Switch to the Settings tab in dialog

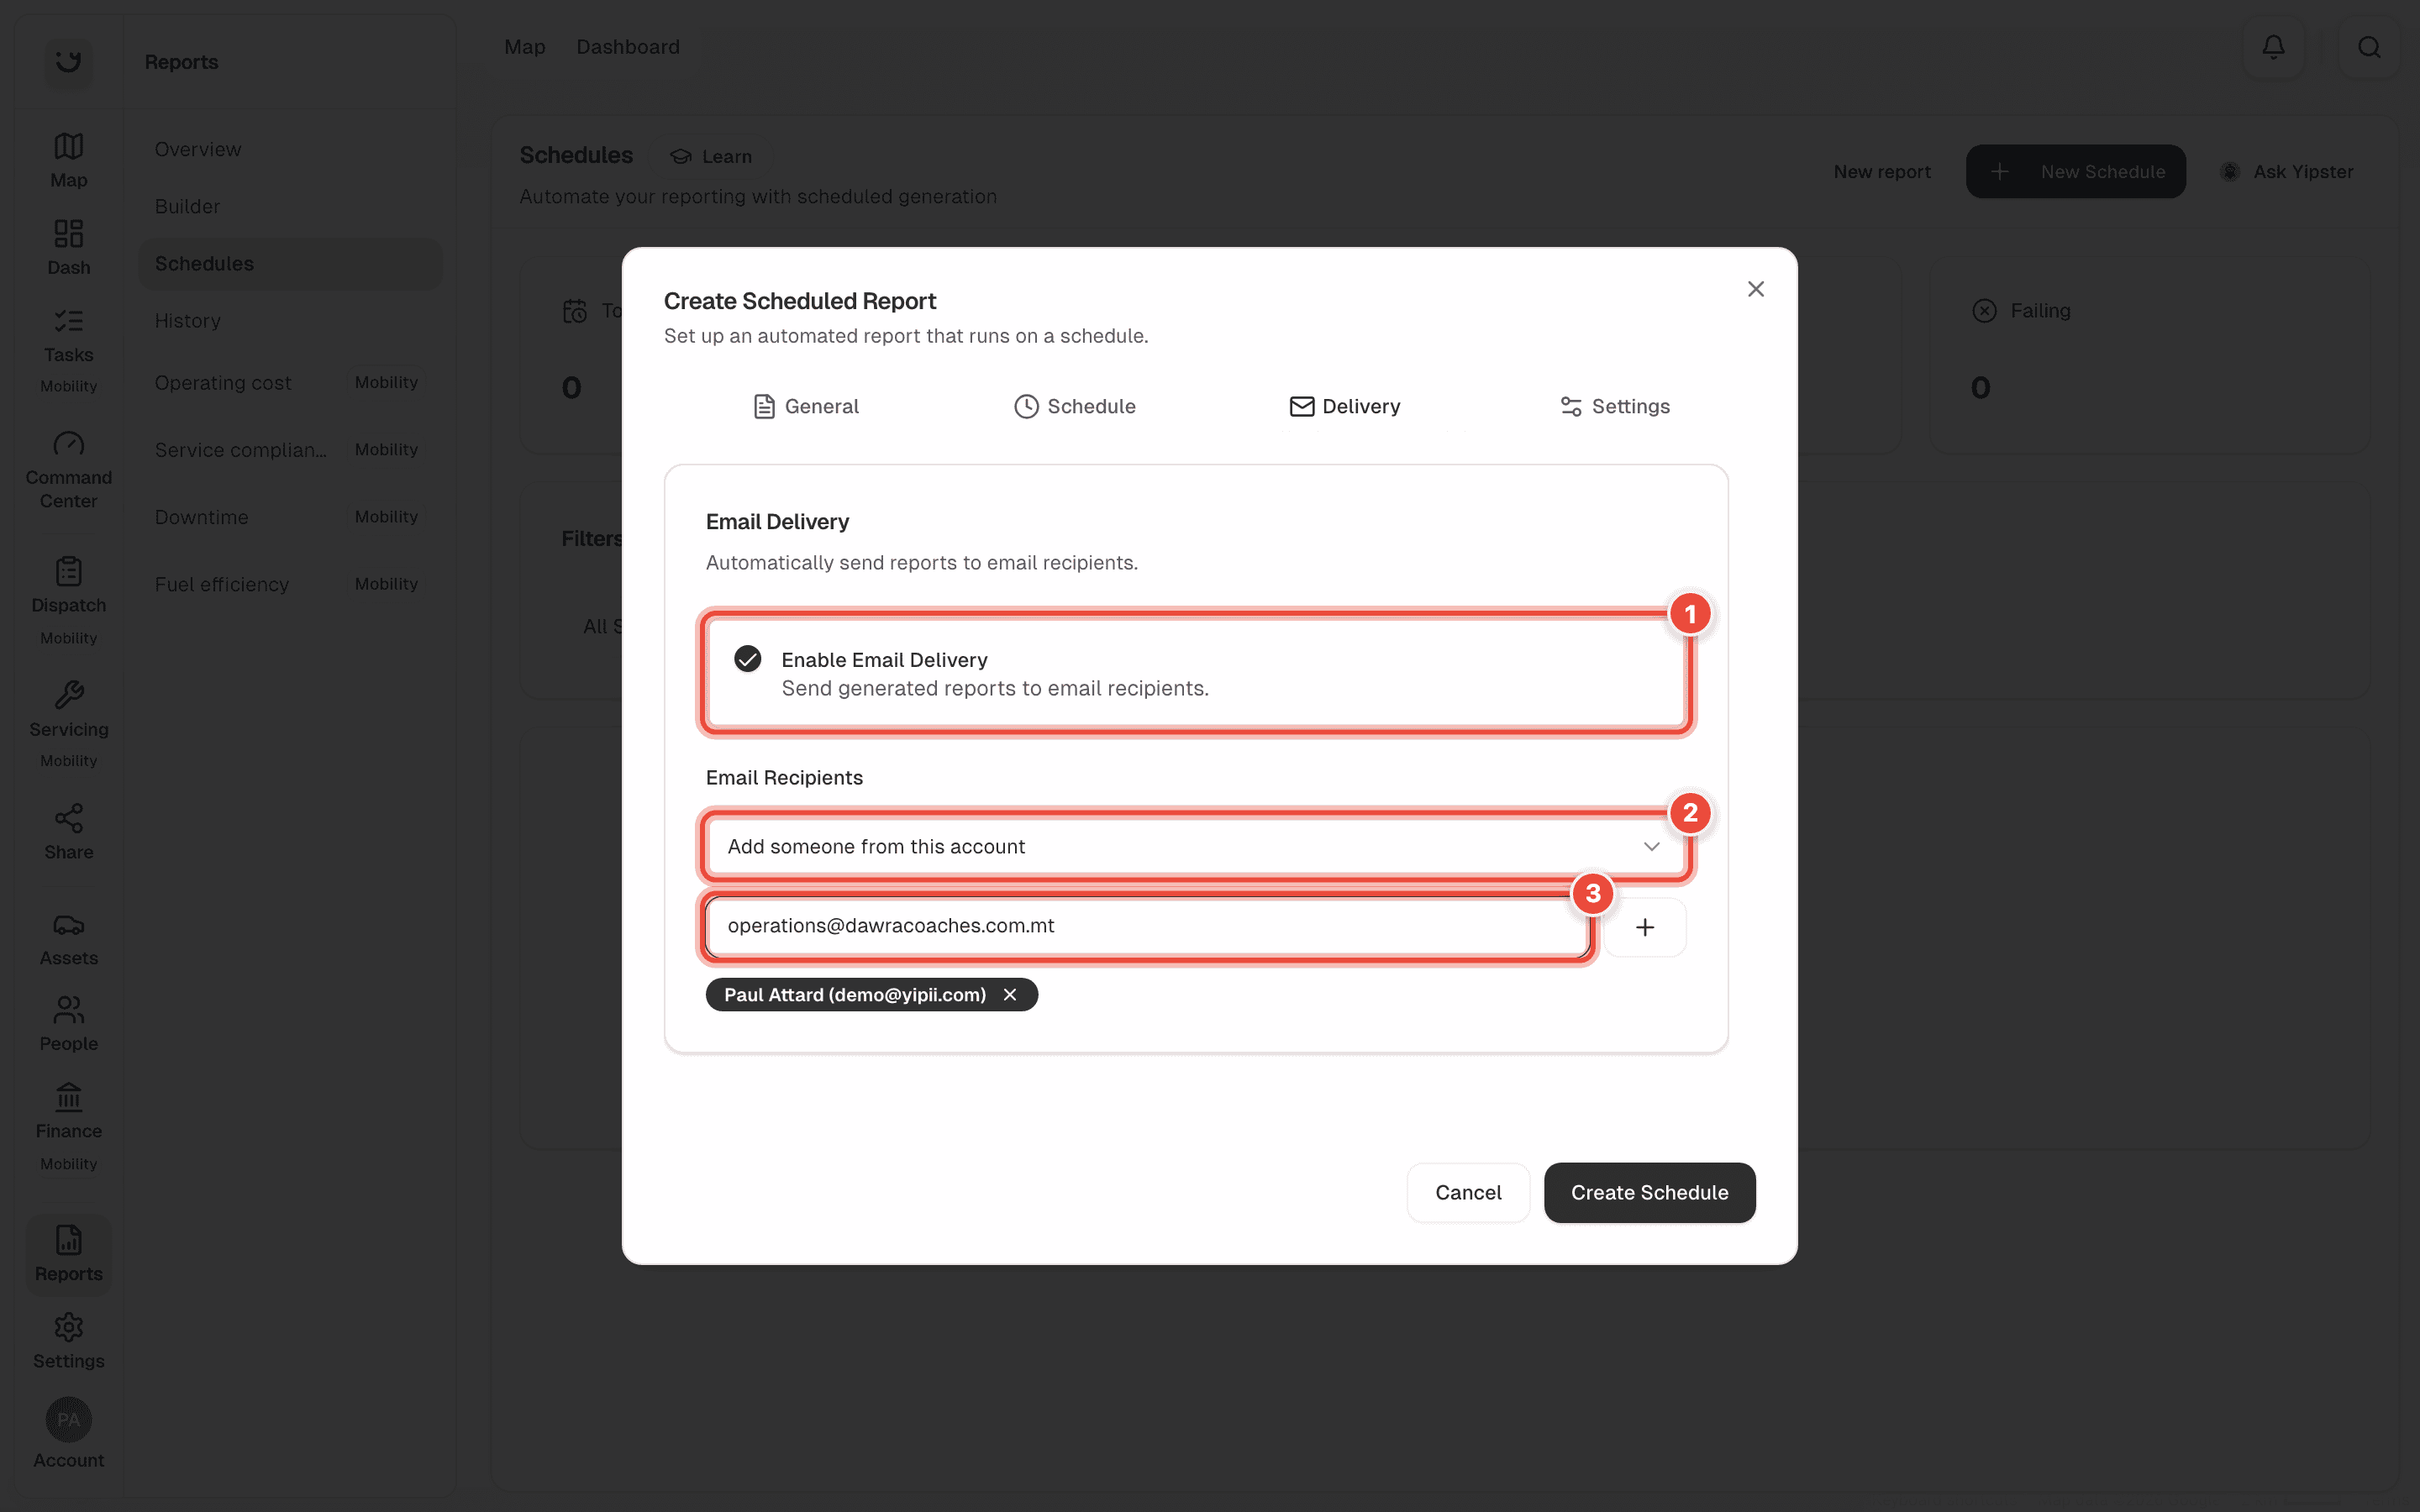coord(1614,406)
